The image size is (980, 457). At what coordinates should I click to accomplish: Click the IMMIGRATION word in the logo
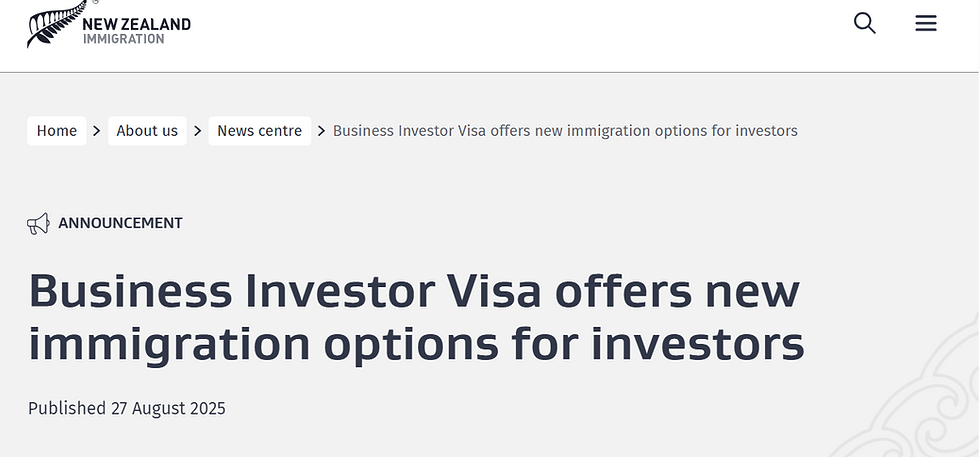124,39
